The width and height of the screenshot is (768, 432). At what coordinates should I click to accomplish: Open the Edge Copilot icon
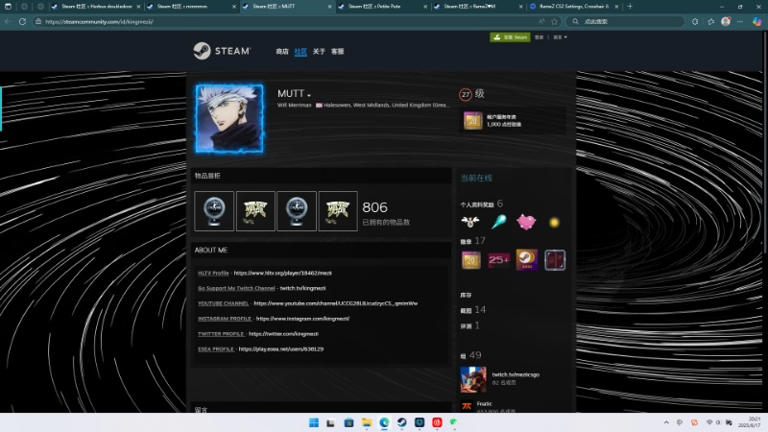click(757, 22)
